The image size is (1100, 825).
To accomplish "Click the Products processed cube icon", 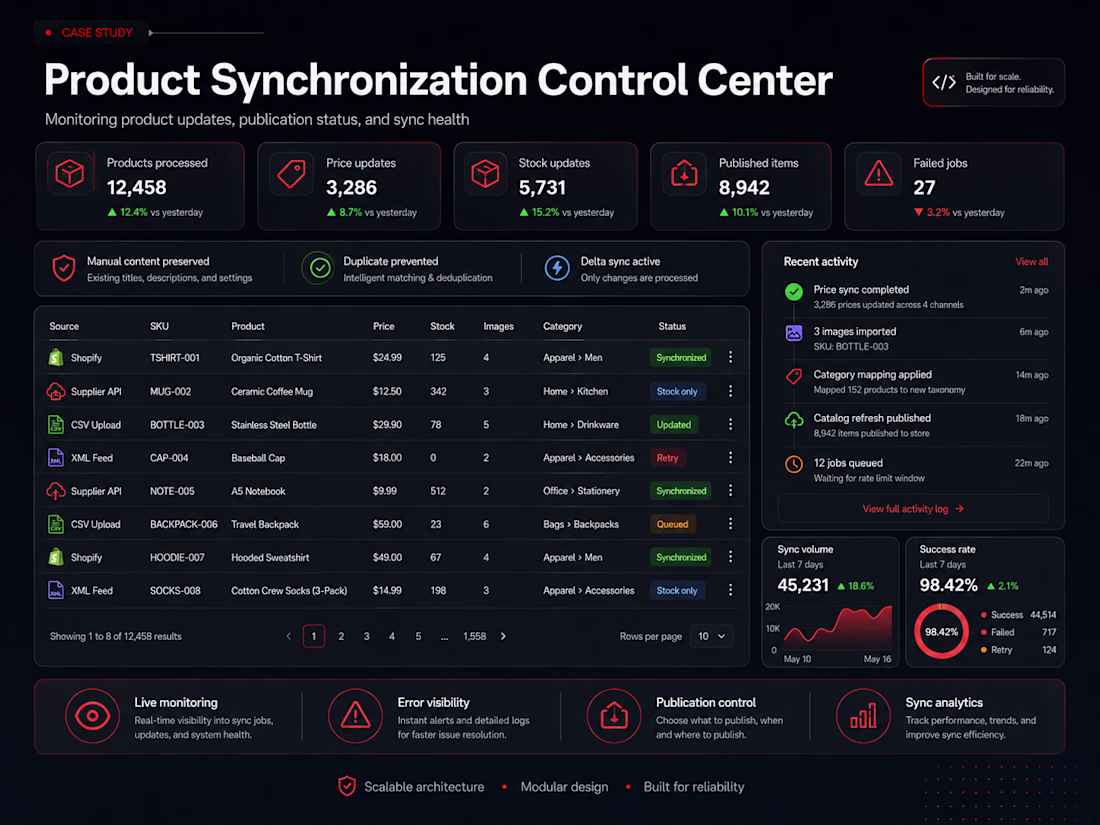I will click(70, 173).
